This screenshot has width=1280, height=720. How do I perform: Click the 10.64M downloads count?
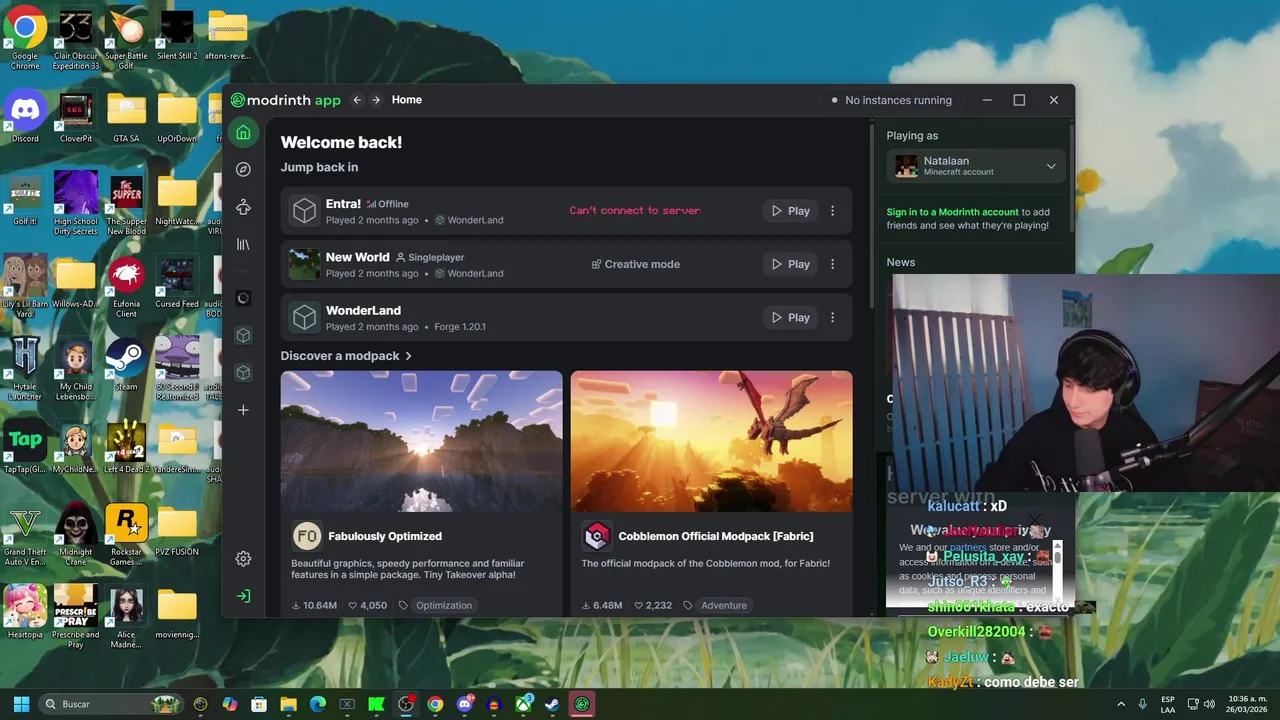pos(314,605)
